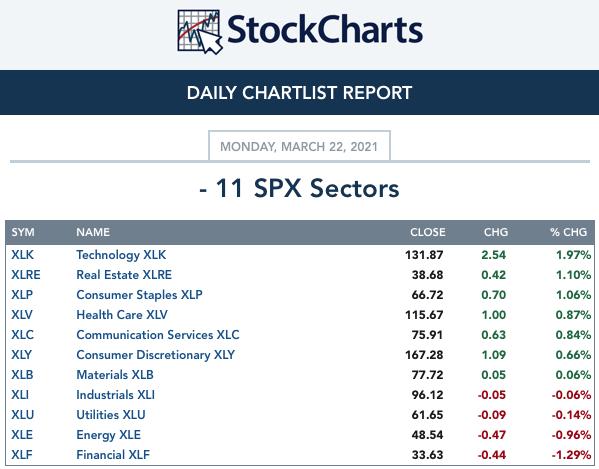Click the XLY ticker symbol
Viewport: 599px width, 469px height.
(x=22, y=354)
